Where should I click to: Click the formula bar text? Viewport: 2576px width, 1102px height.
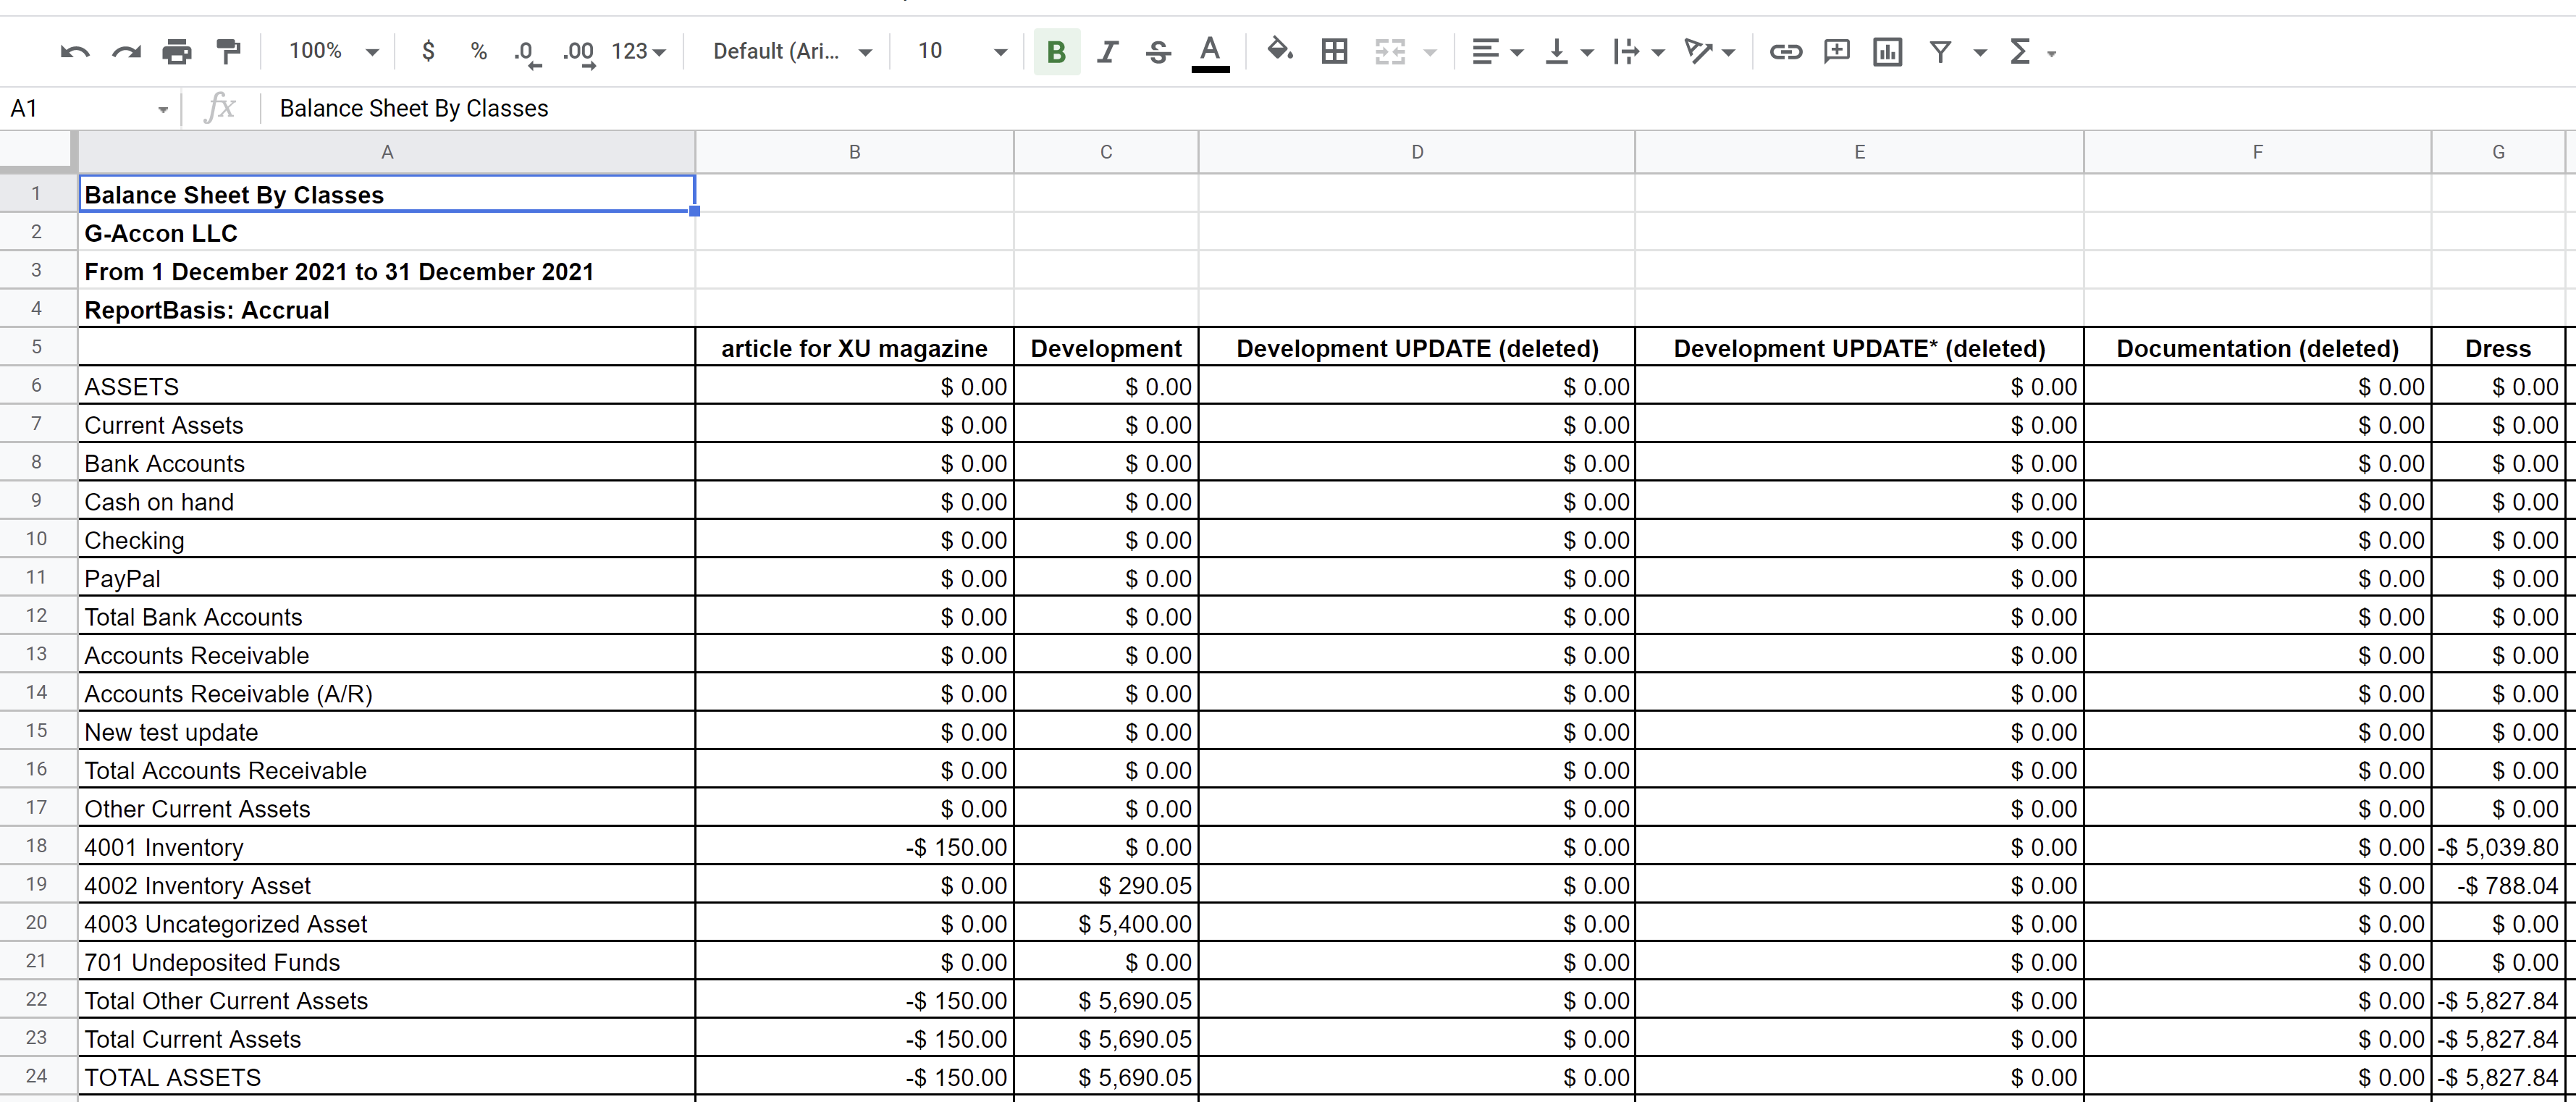[414, 108]
